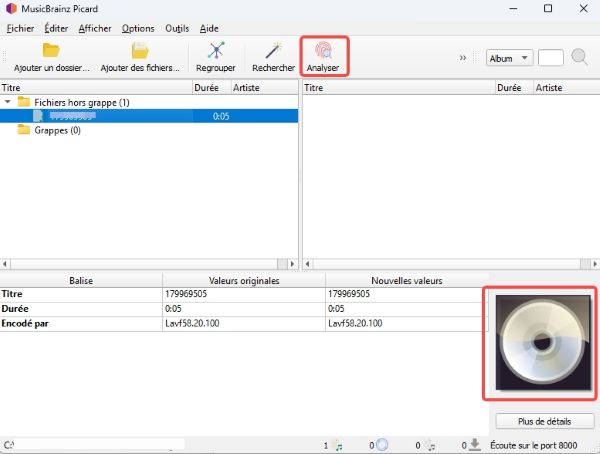Open the Afficher menu

click(95, 28)
